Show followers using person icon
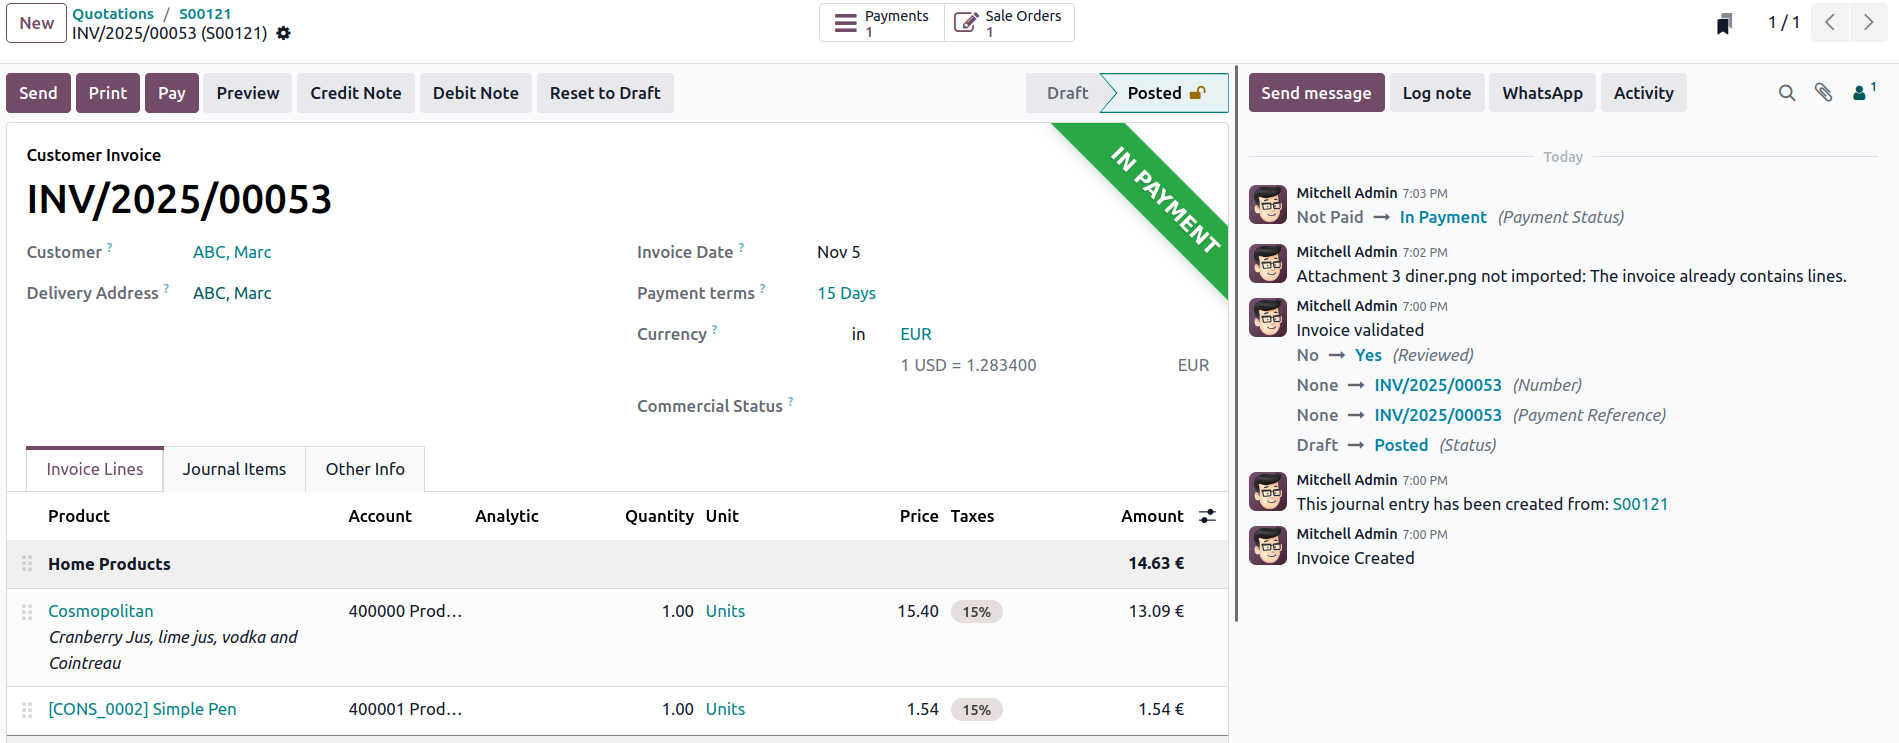This screenshot has height=743, width=1899. (1862, 93)
